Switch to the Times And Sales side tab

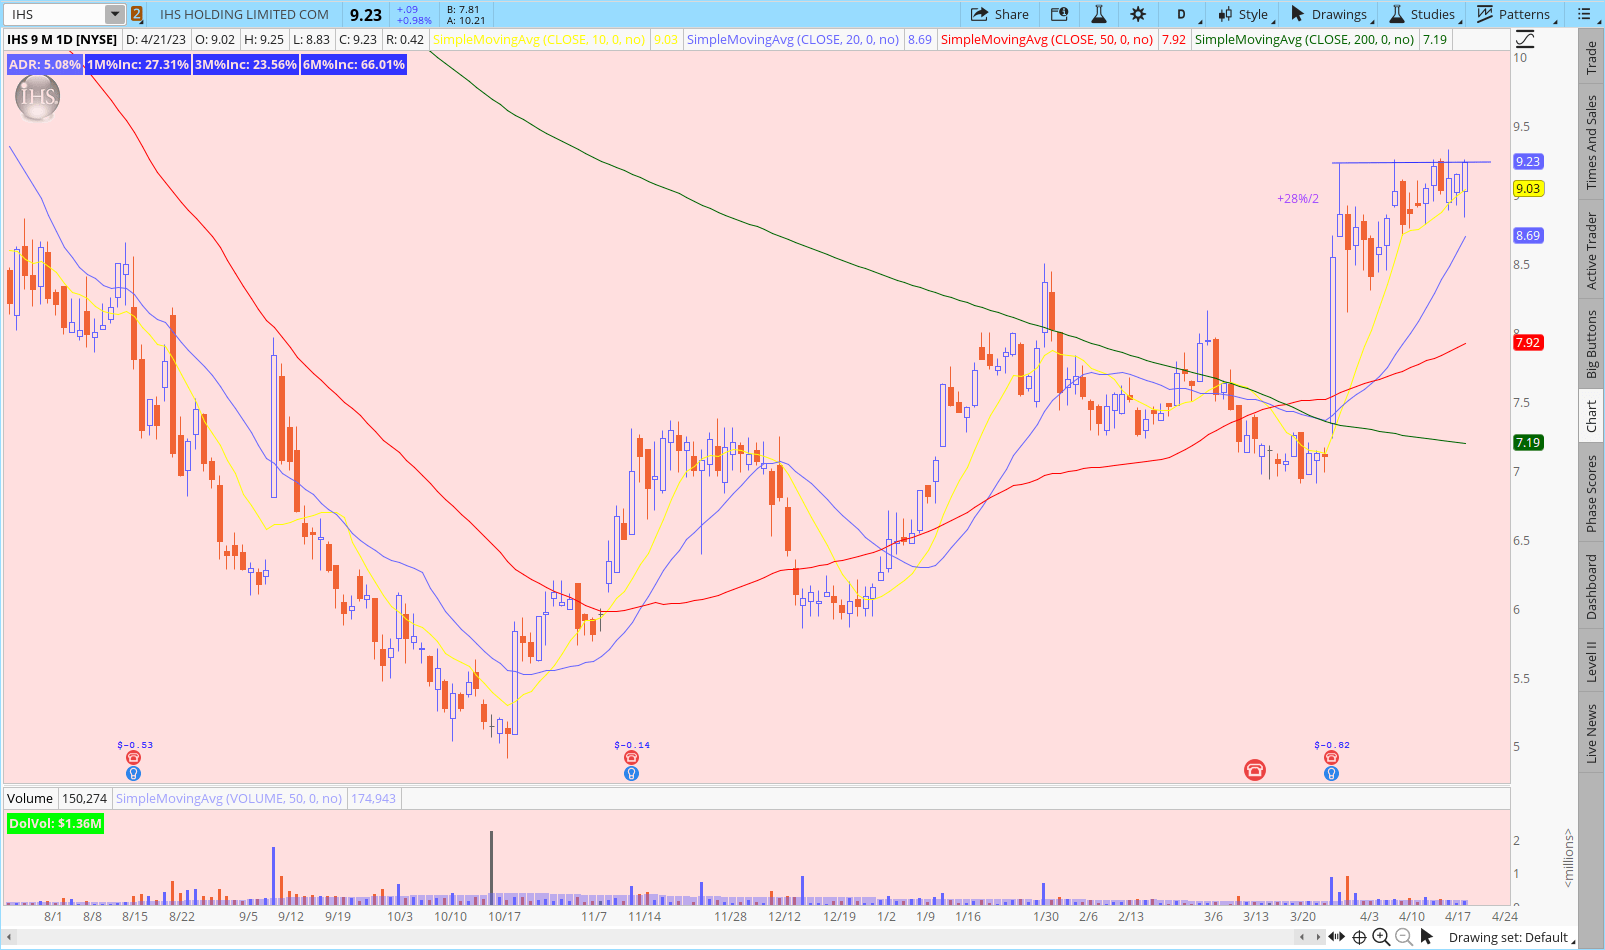(1591, 143)
